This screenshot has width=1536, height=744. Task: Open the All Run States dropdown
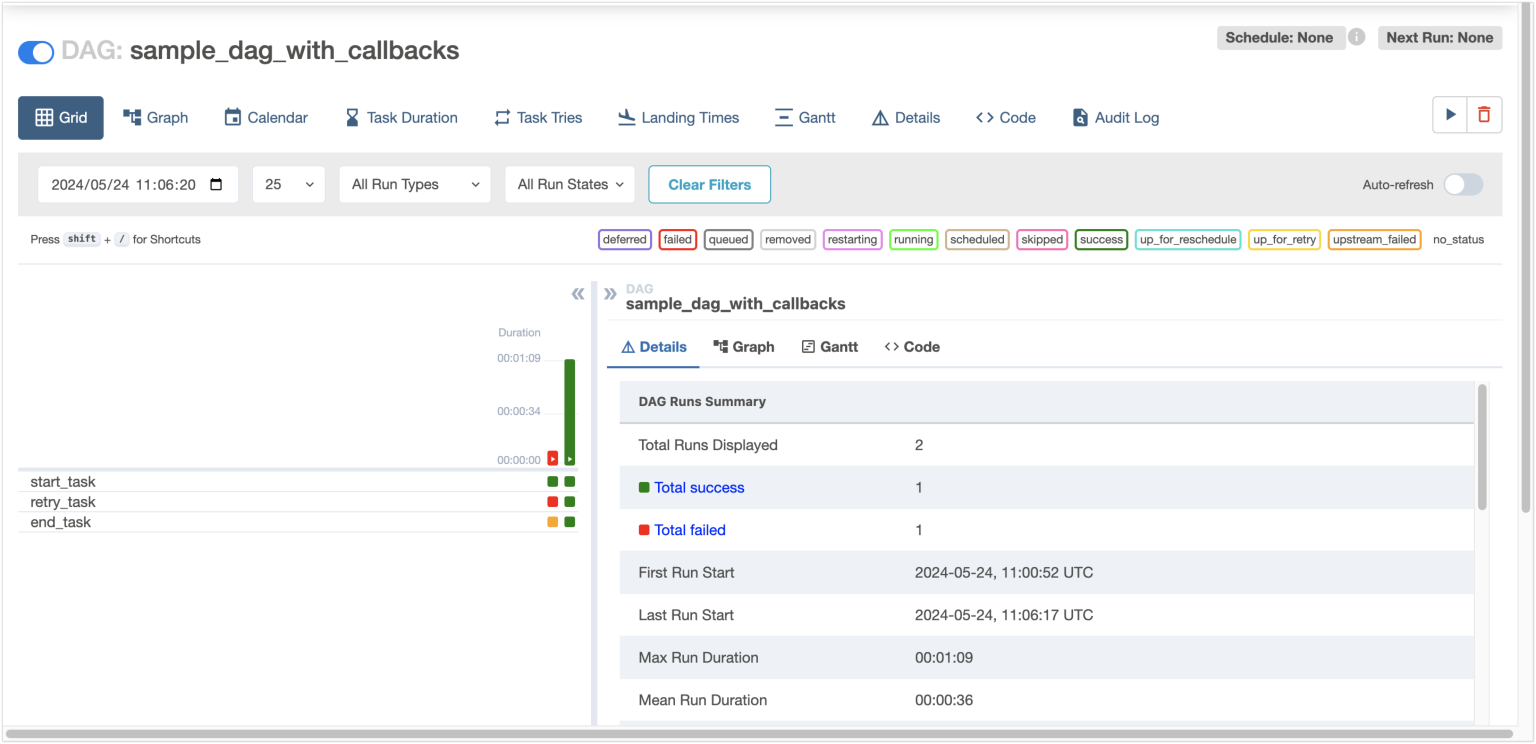point(569,184)
